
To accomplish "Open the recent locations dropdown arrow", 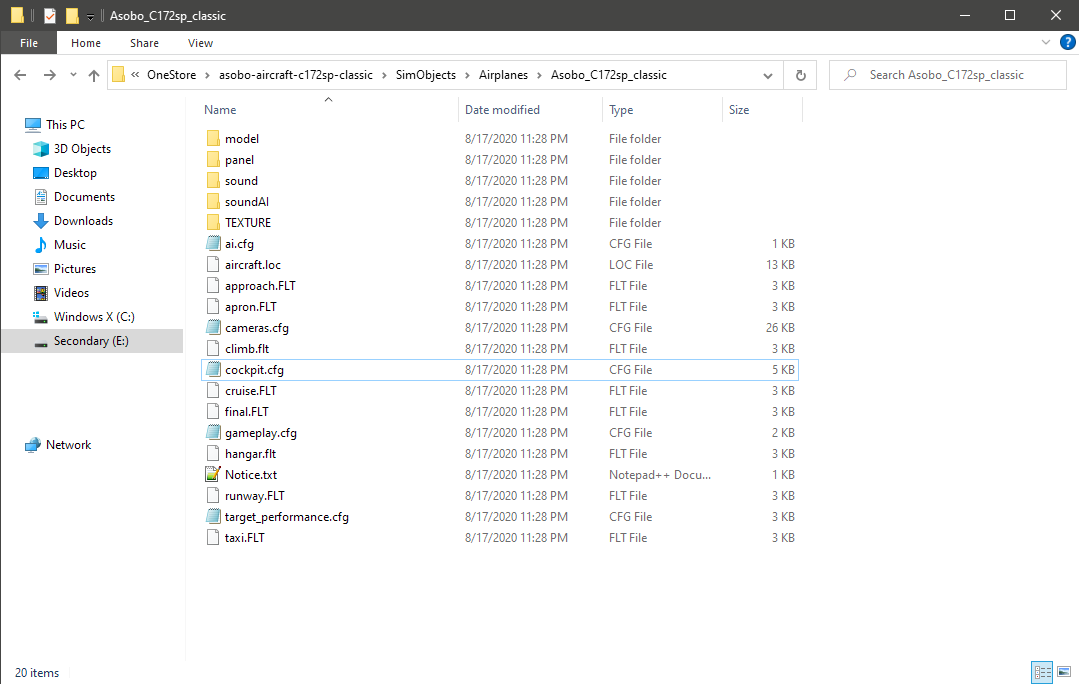I will (73, 75).
